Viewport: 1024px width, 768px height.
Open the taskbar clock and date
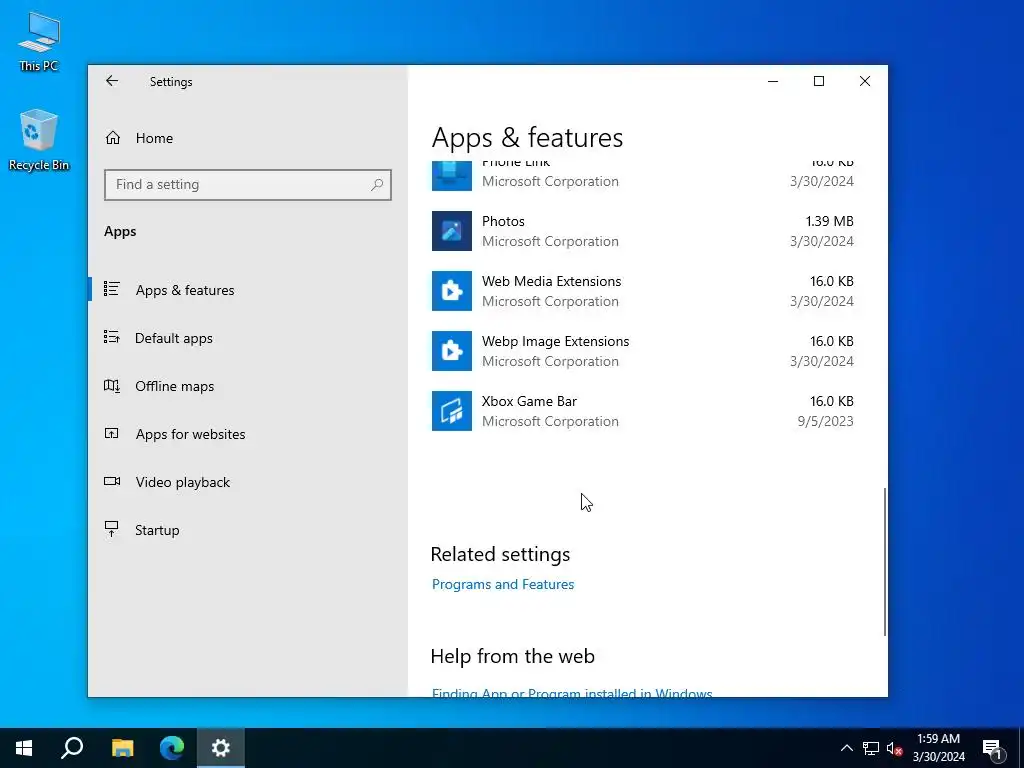coord(938,748)
